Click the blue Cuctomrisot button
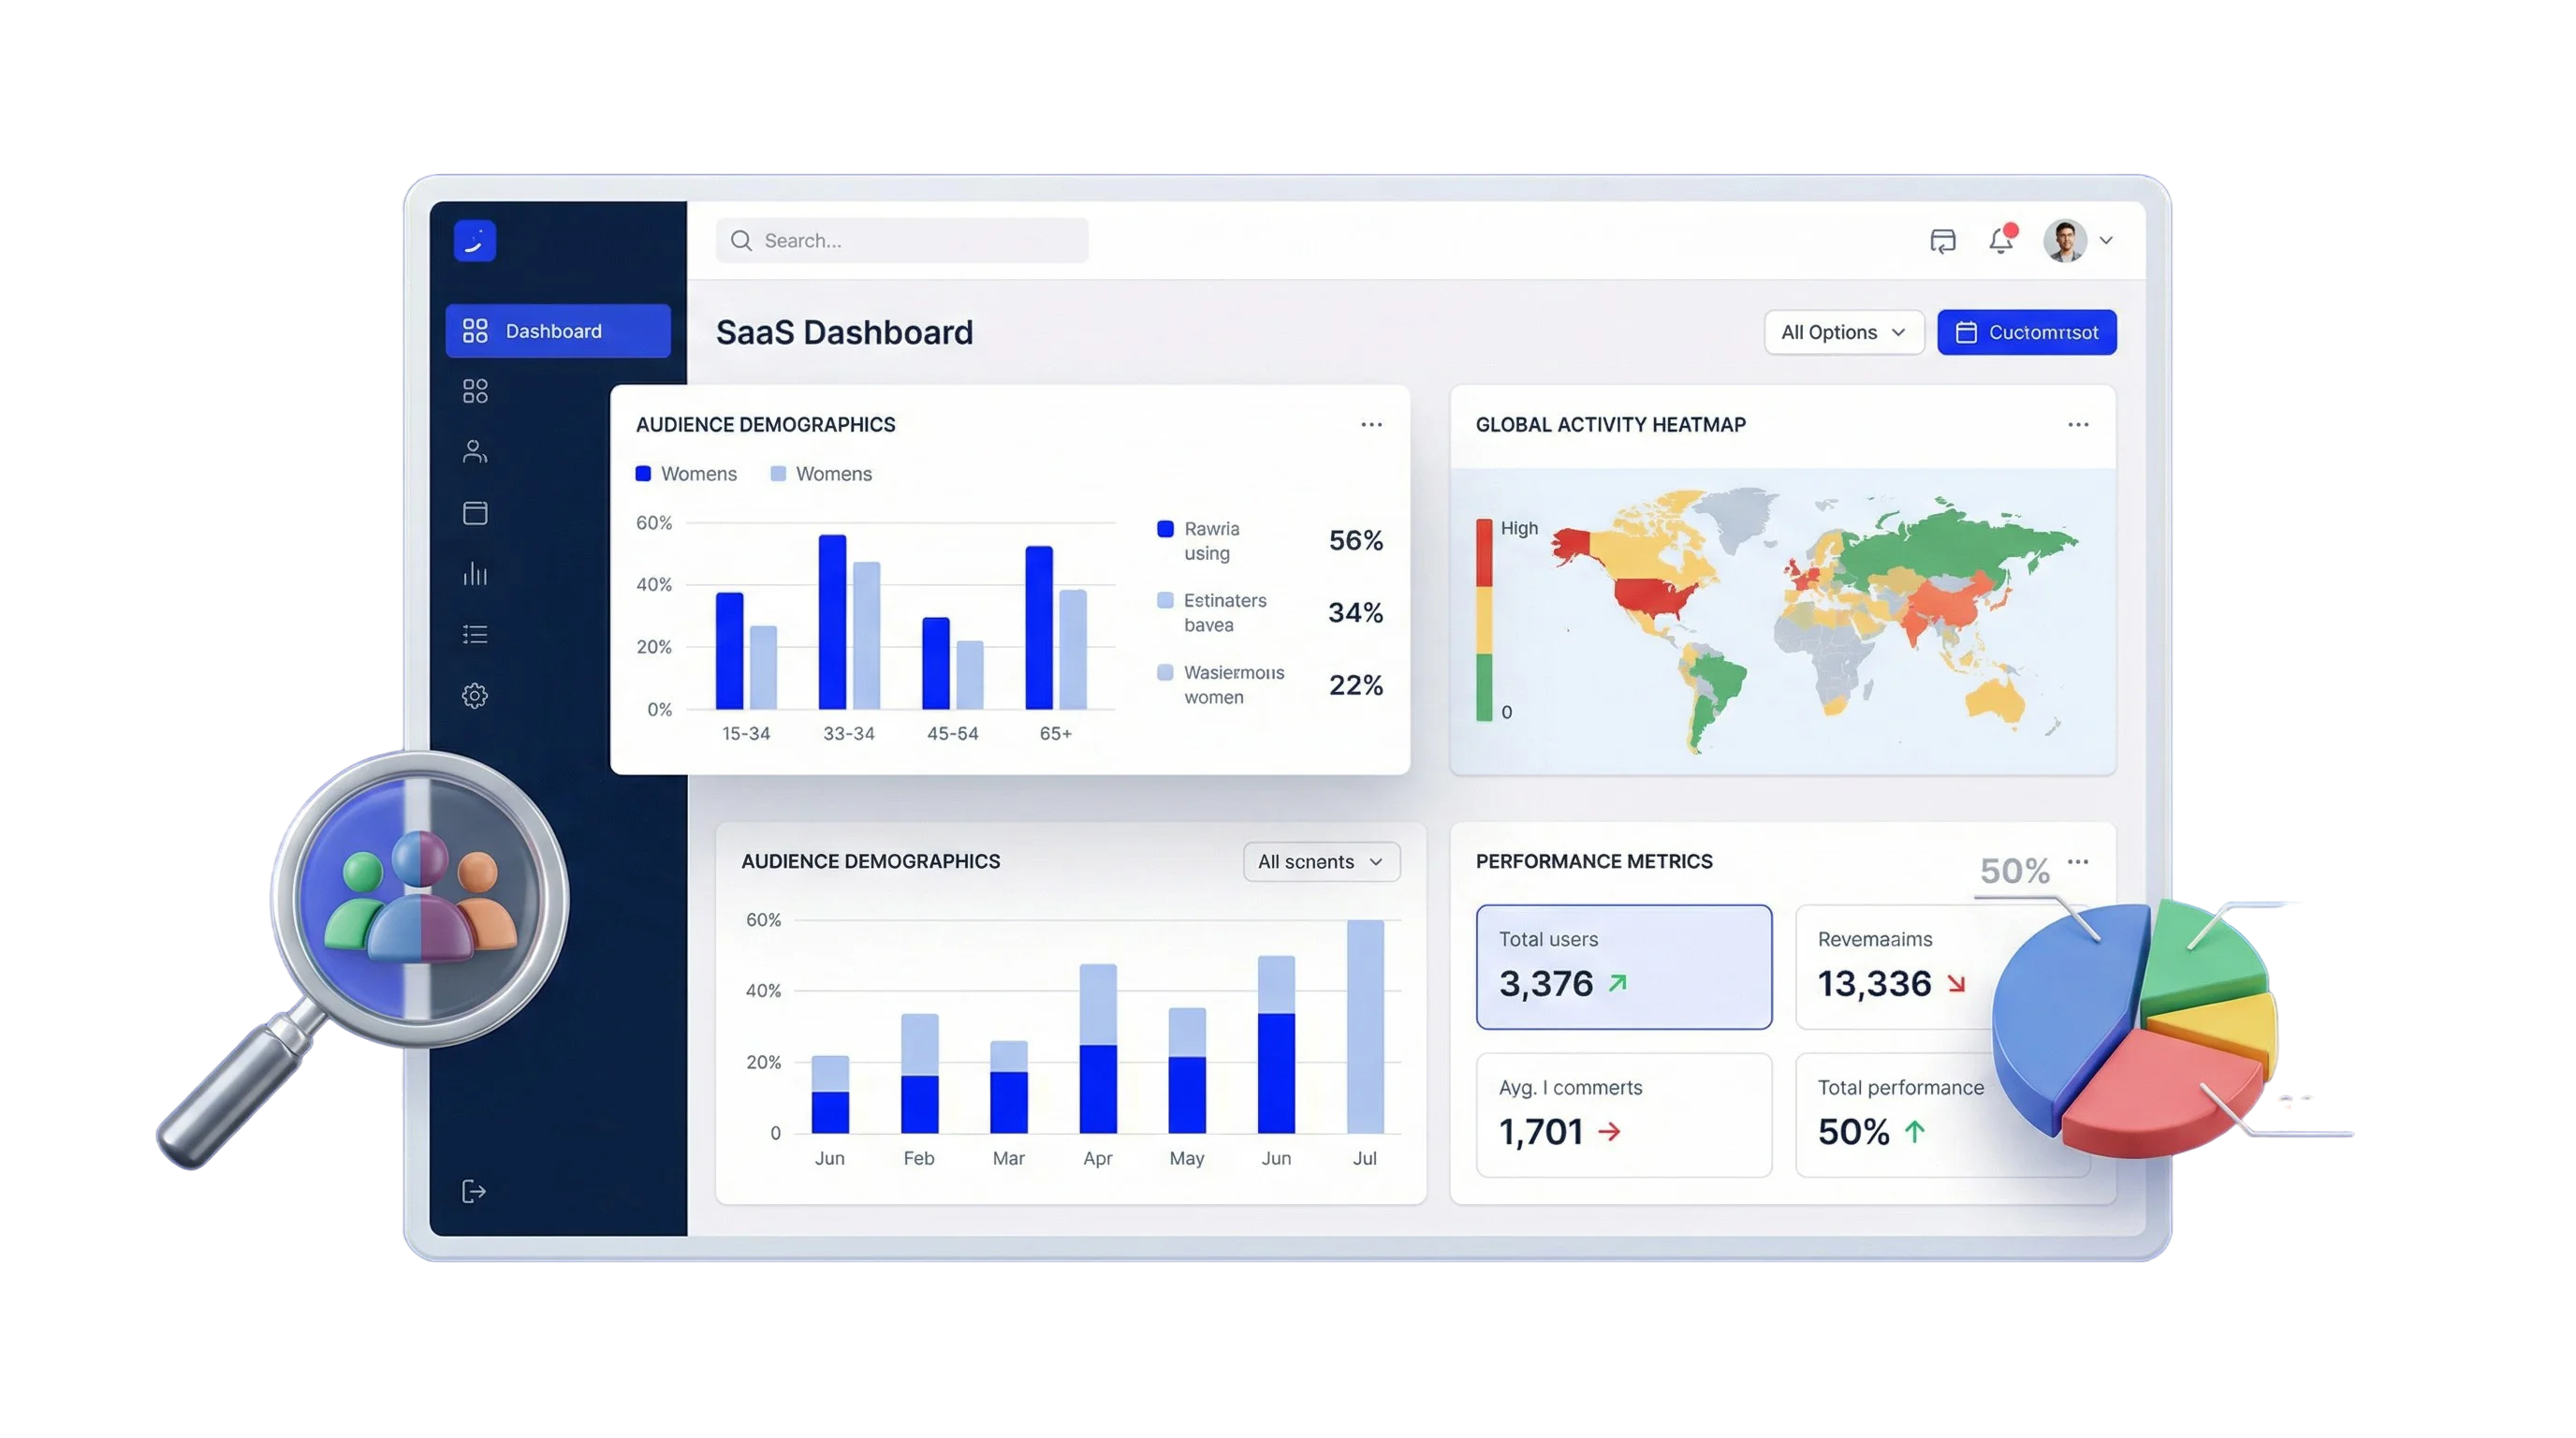2576x1438 pixels. [2026, 332]
